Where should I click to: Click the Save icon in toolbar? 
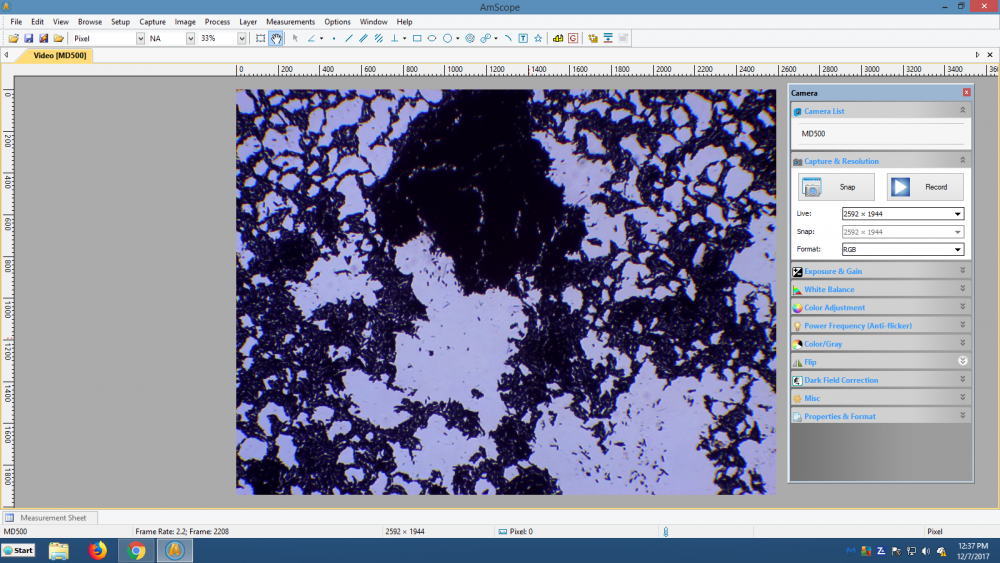coord(29,38)
